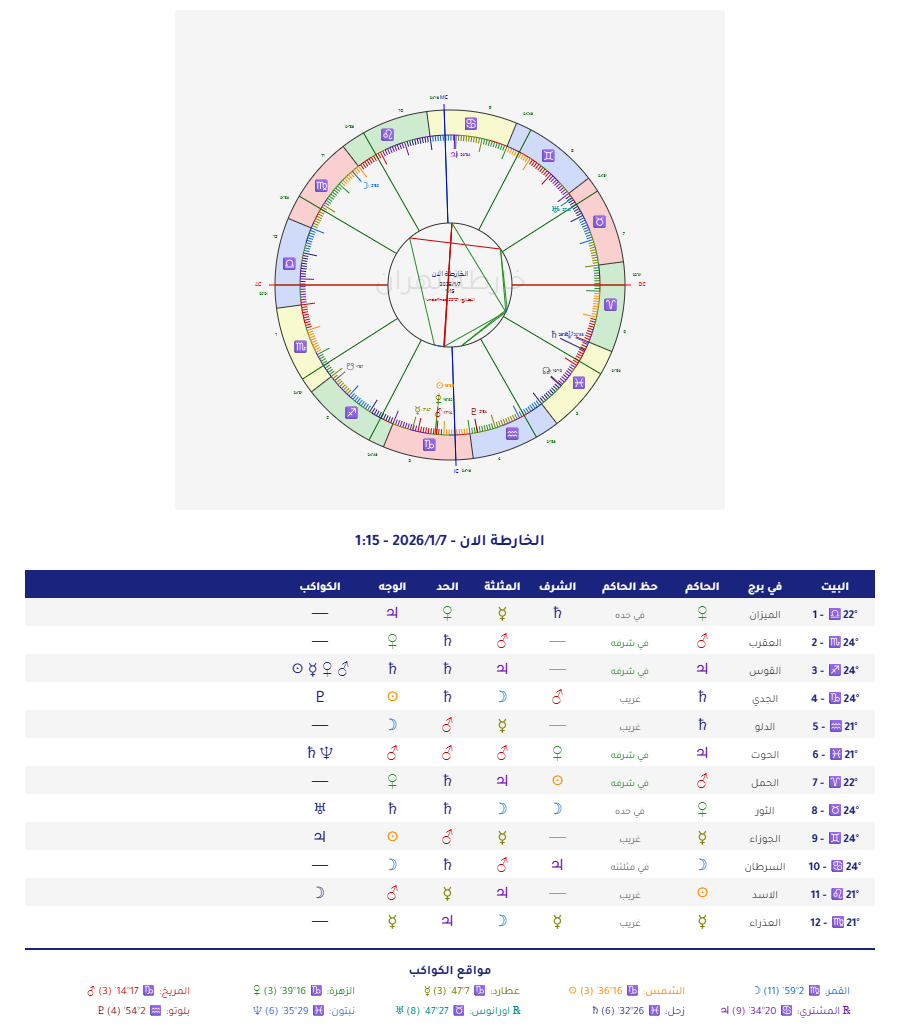This screenshot has height=1030, width=900.
Task: Select the العقرب sign name in the table
Action: click(x=765, y=642)
